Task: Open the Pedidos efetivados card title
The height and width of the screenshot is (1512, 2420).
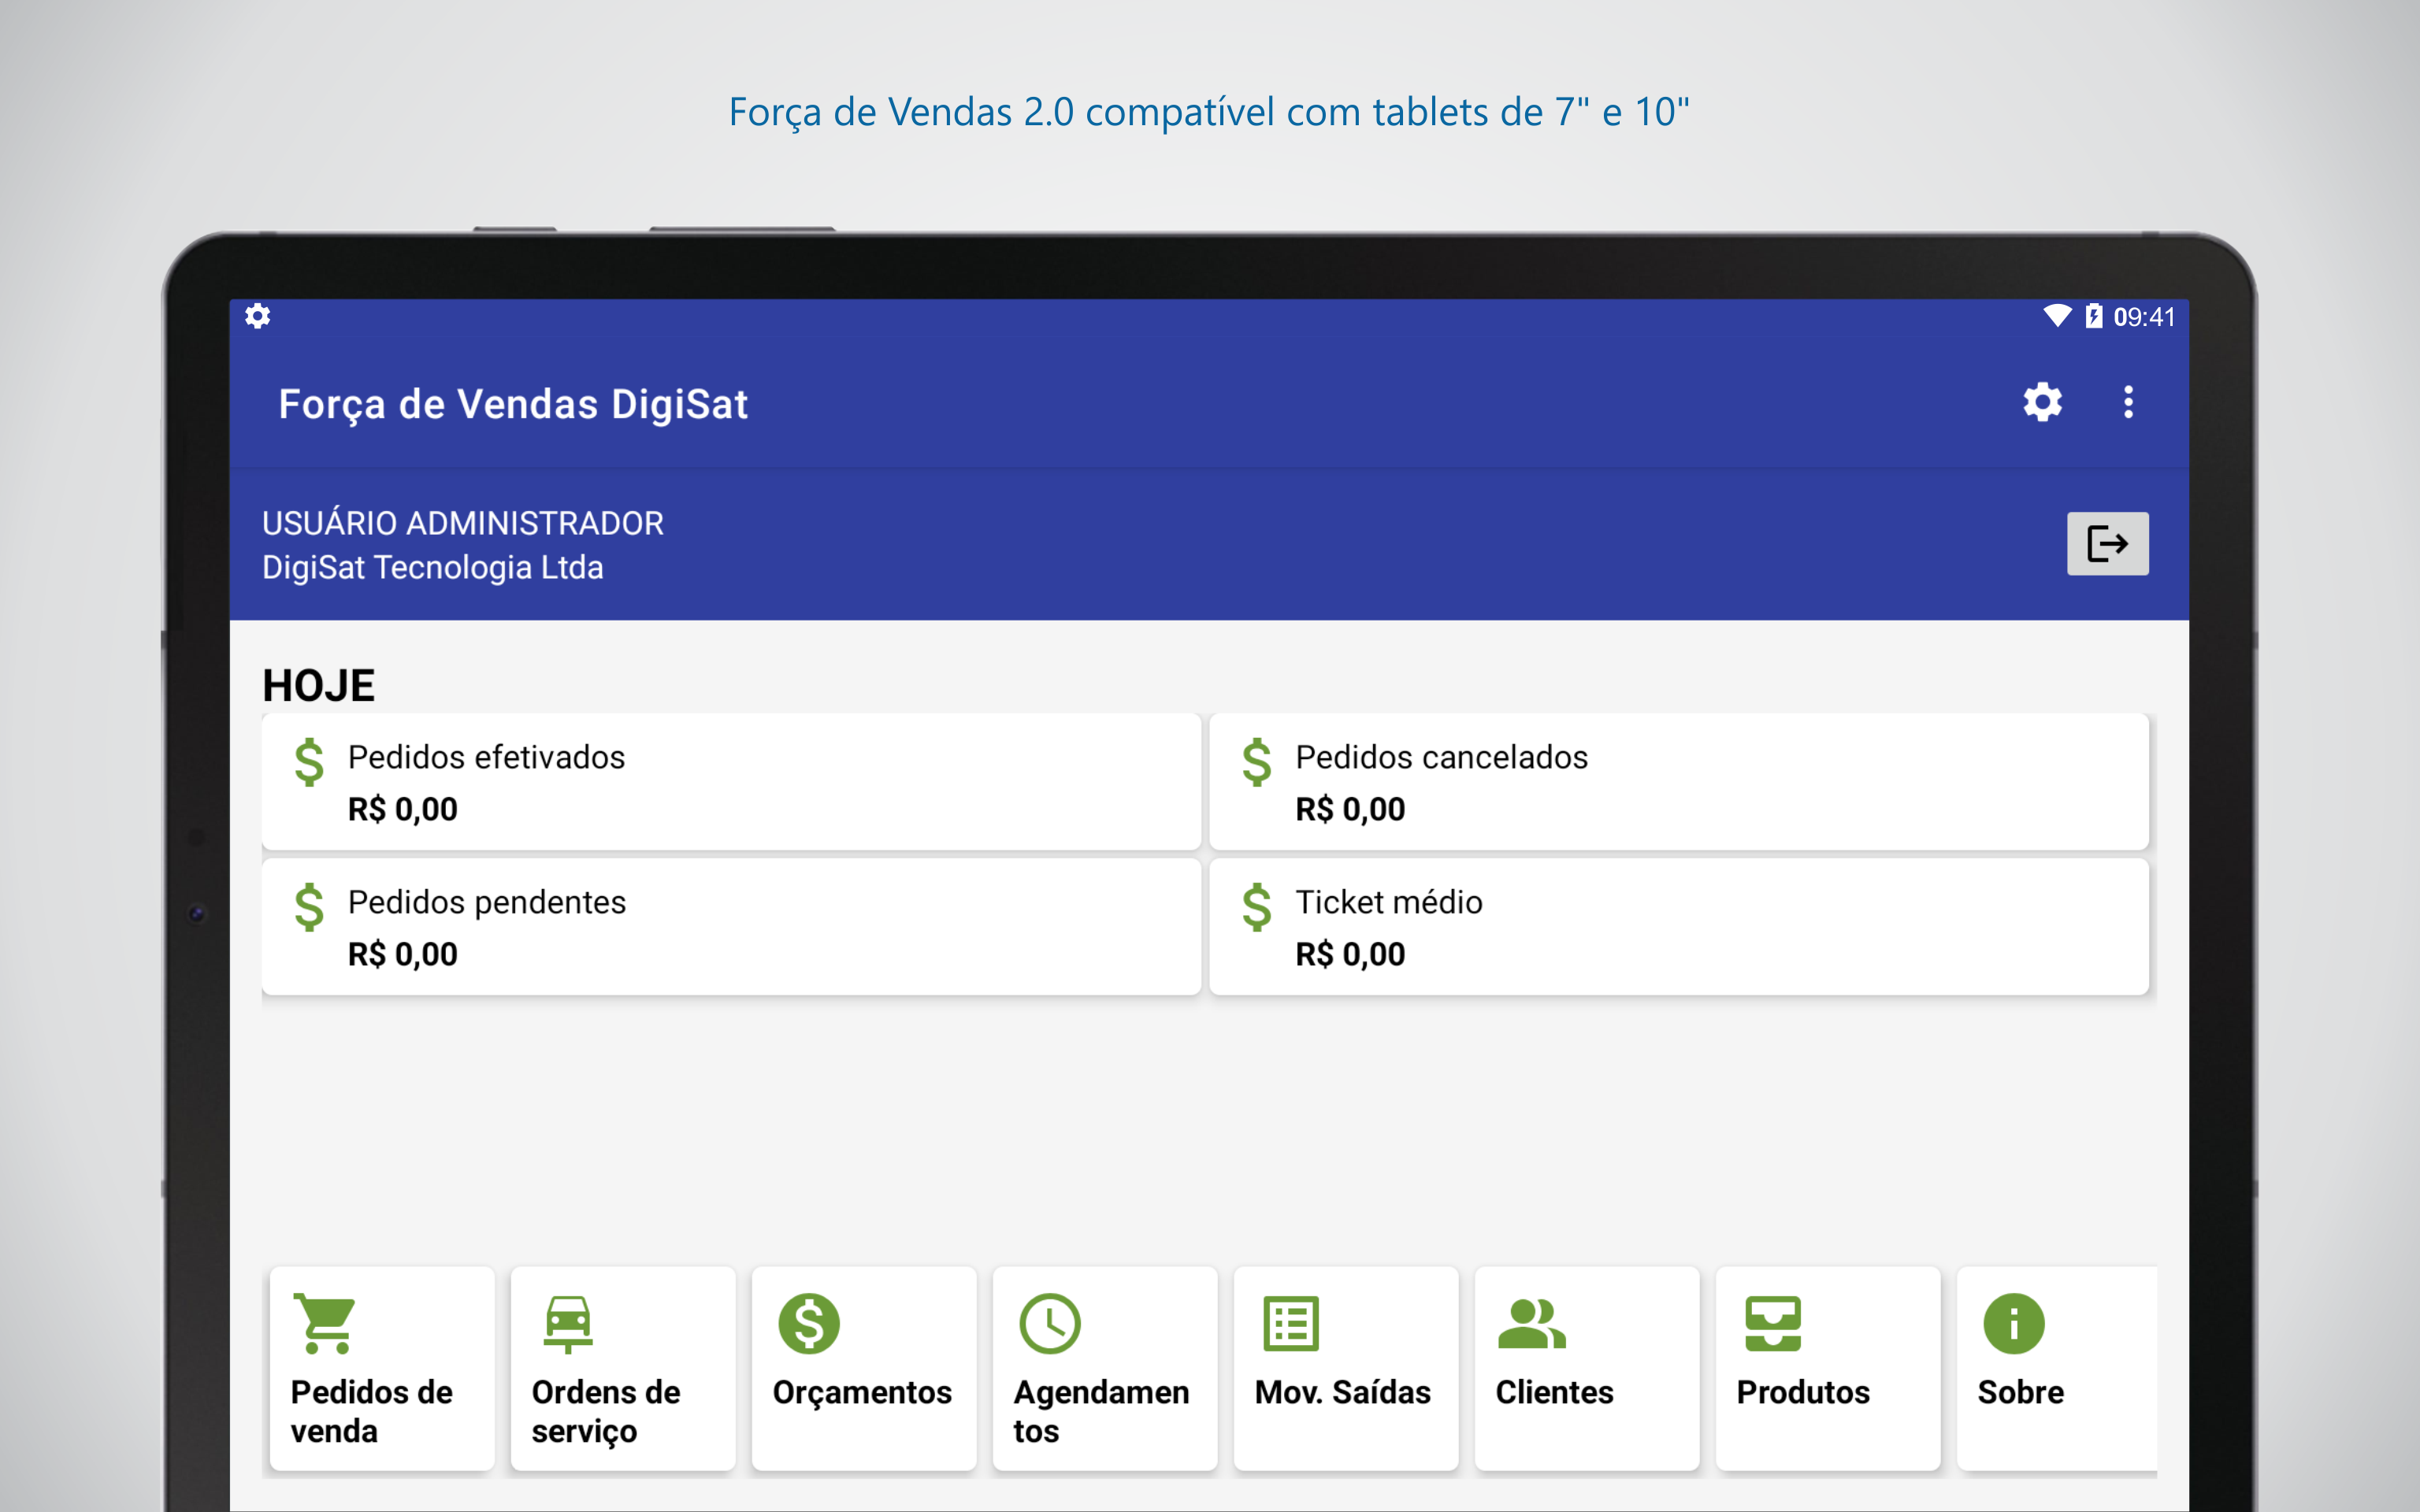Action: 486,757
